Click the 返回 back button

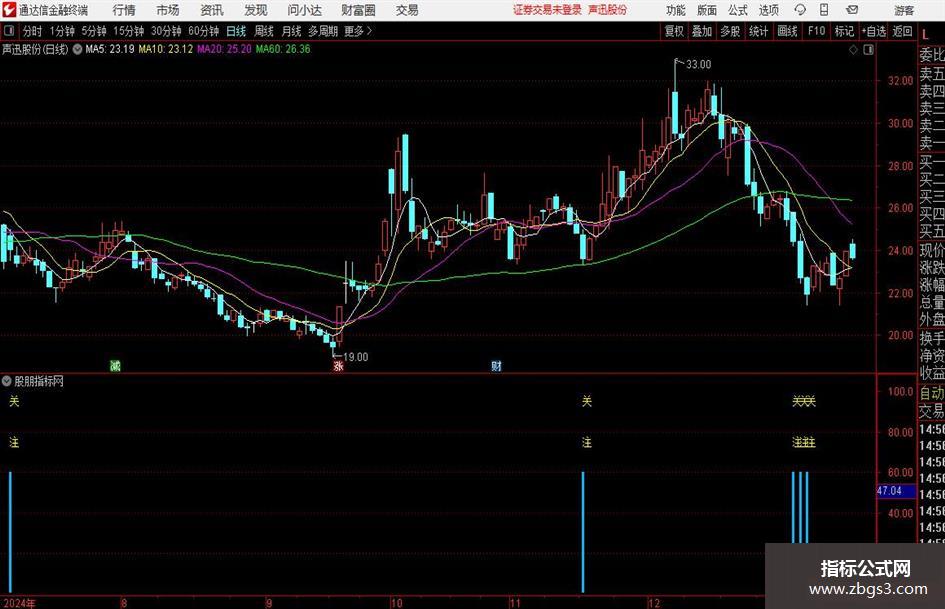902,31
